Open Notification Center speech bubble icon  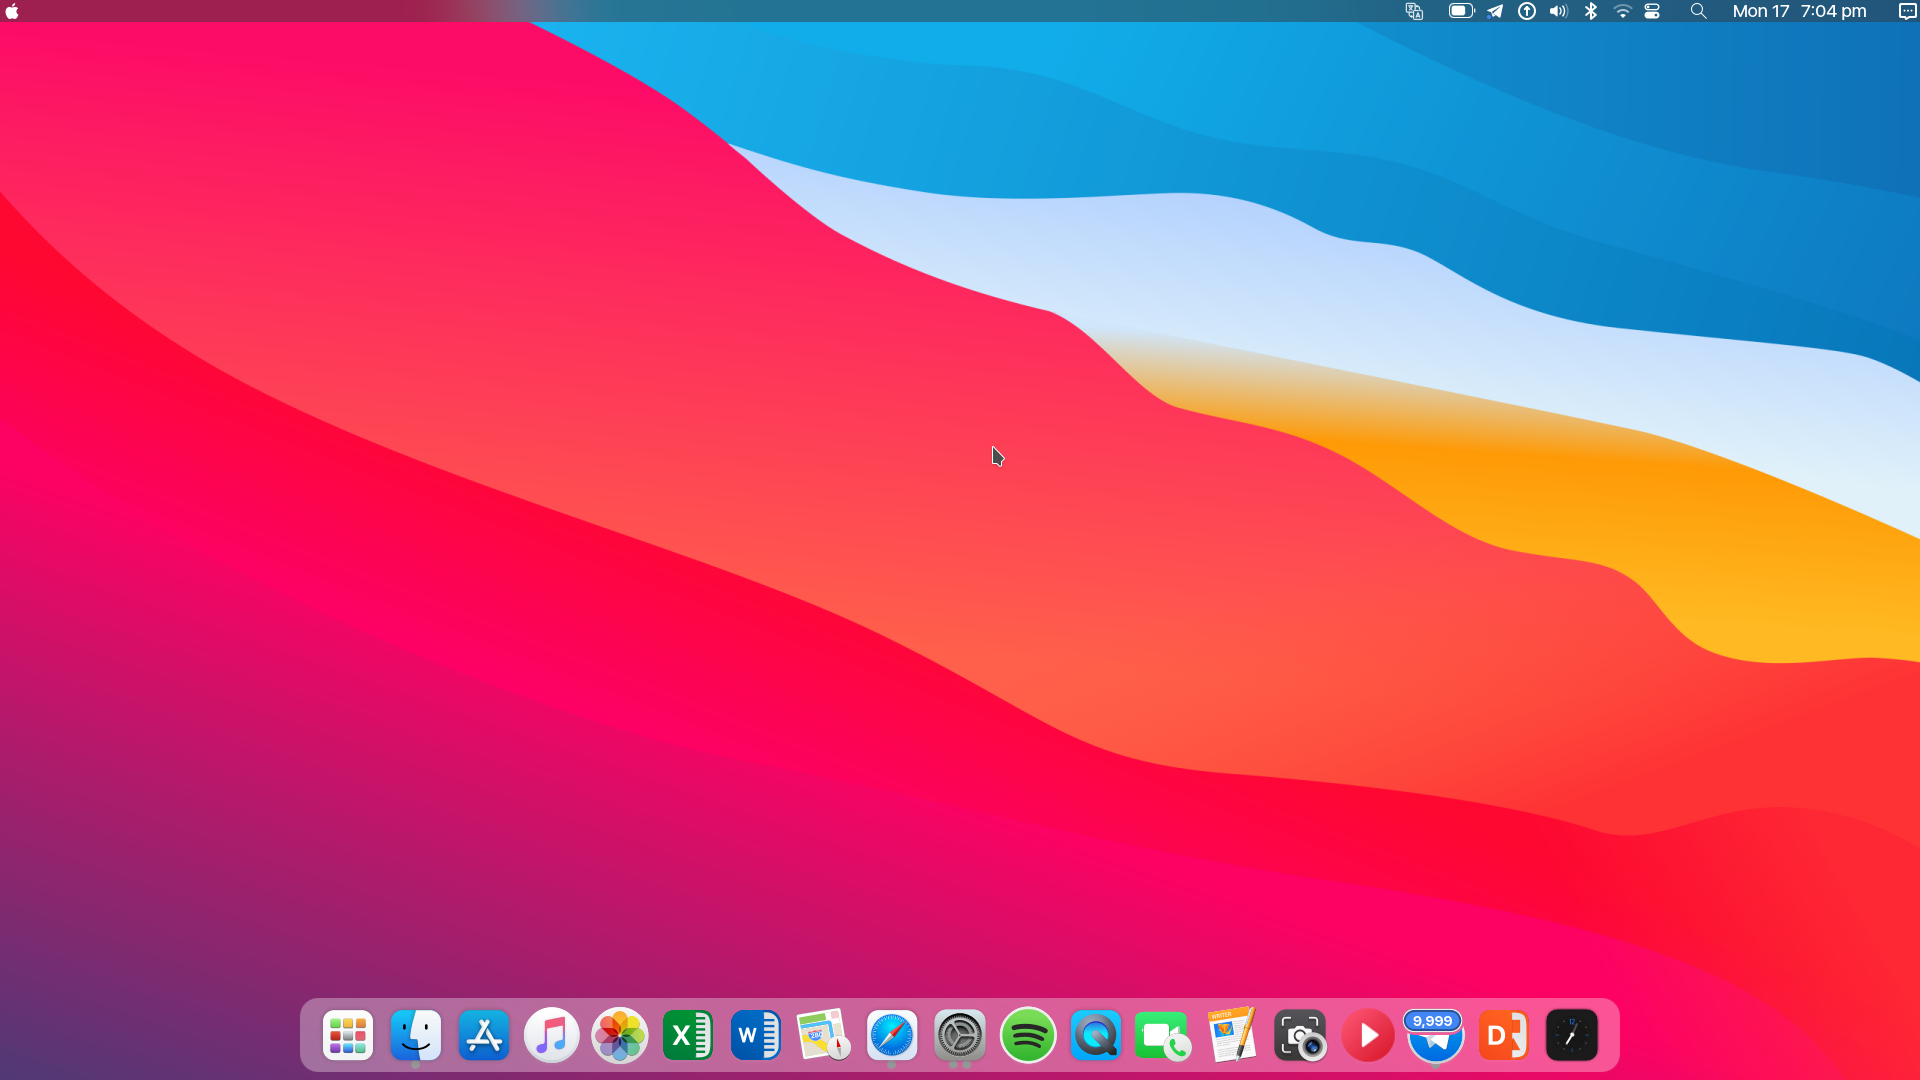(1907, 11)
